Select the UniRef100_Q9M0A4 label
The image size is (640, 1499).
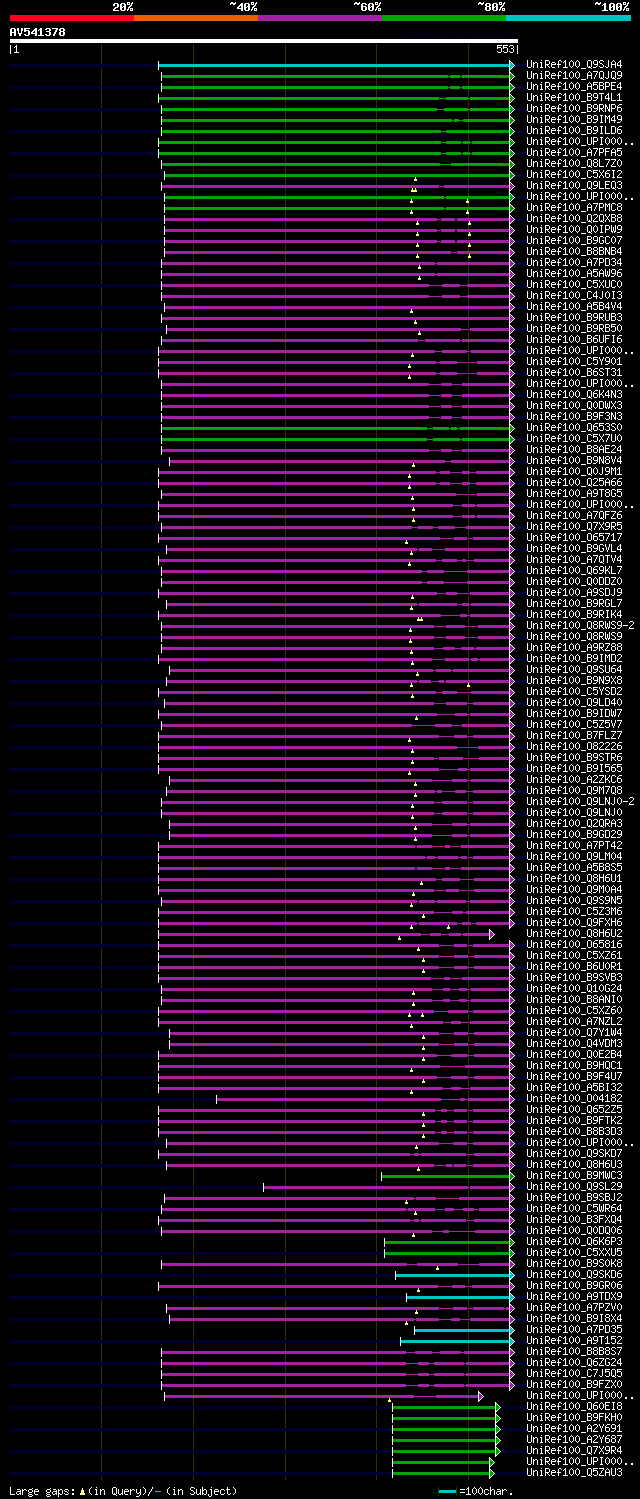click(574, 889)
